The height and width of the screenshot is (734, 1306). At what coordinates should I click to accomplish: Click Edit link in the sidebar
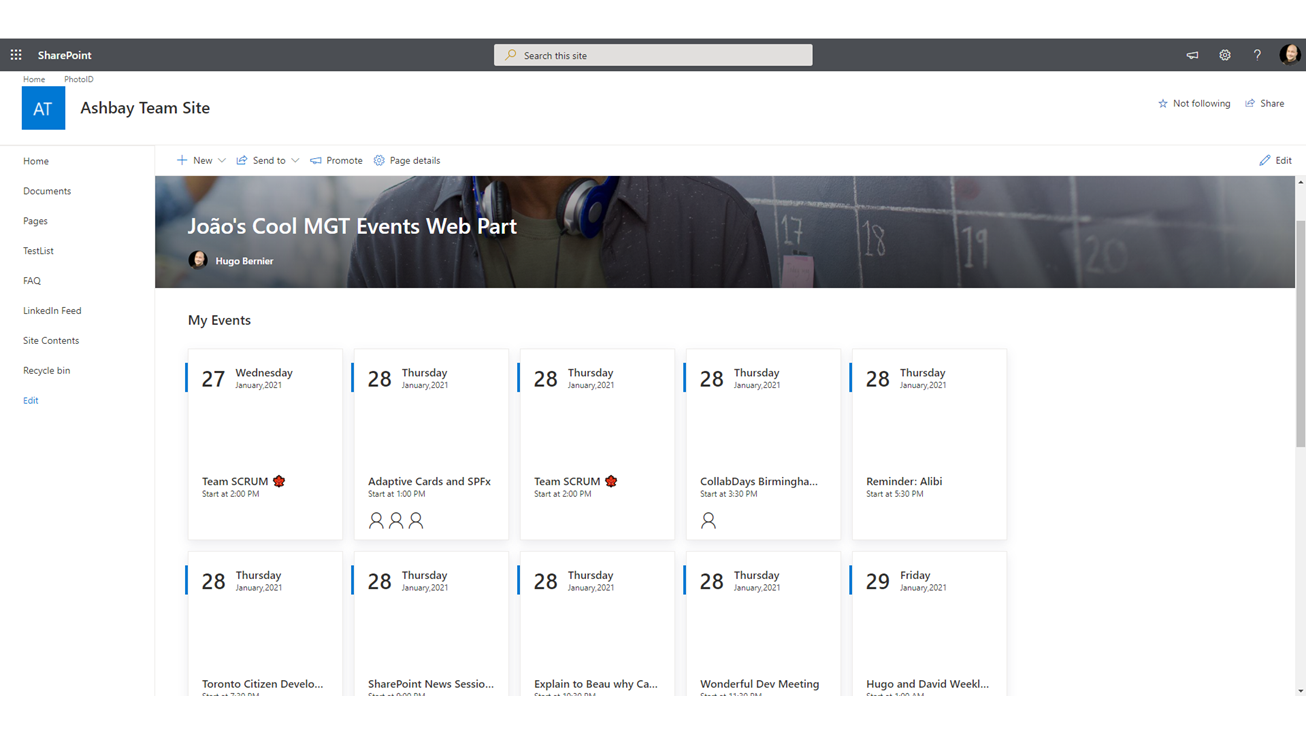pyautogui.click(x=31, y=401)
